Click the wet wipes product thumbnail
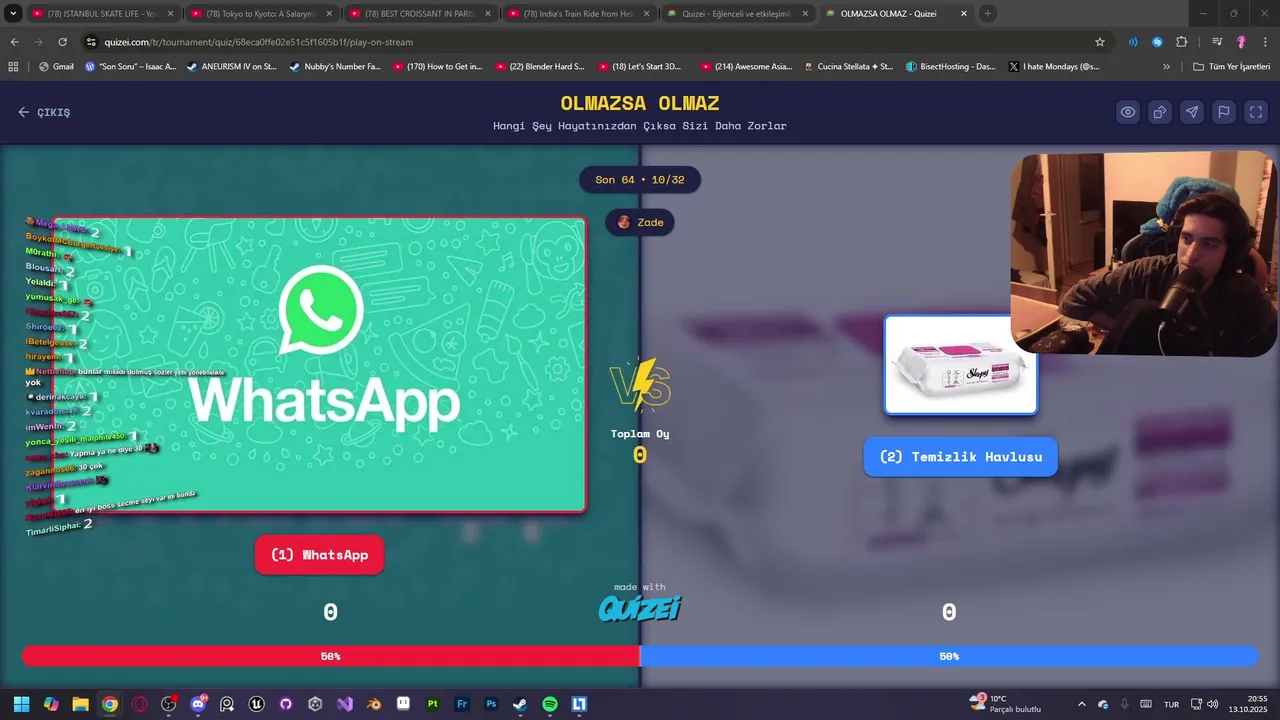Viewport: 1280px width, 720px height. pos(961,365)
